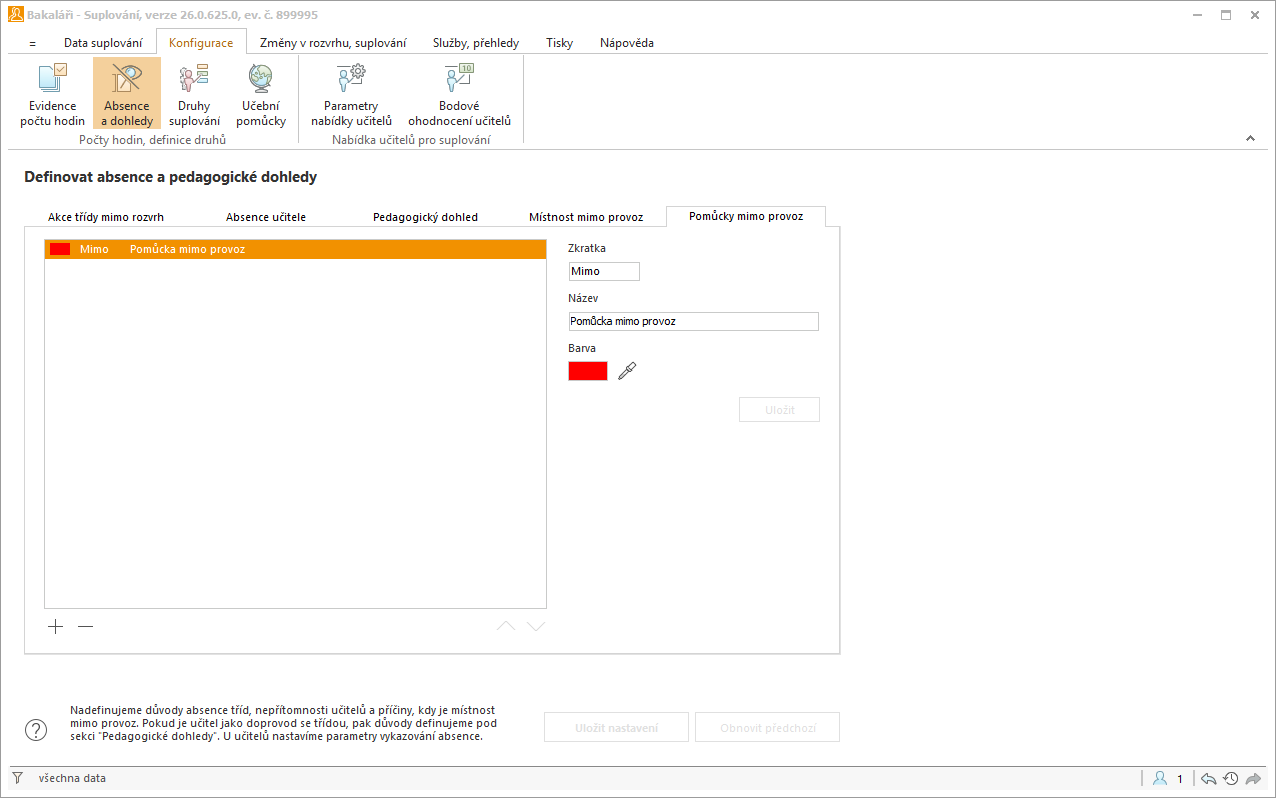1276x798 pixels.
Task: Click the Uložit button
Action: pos(779,410)
